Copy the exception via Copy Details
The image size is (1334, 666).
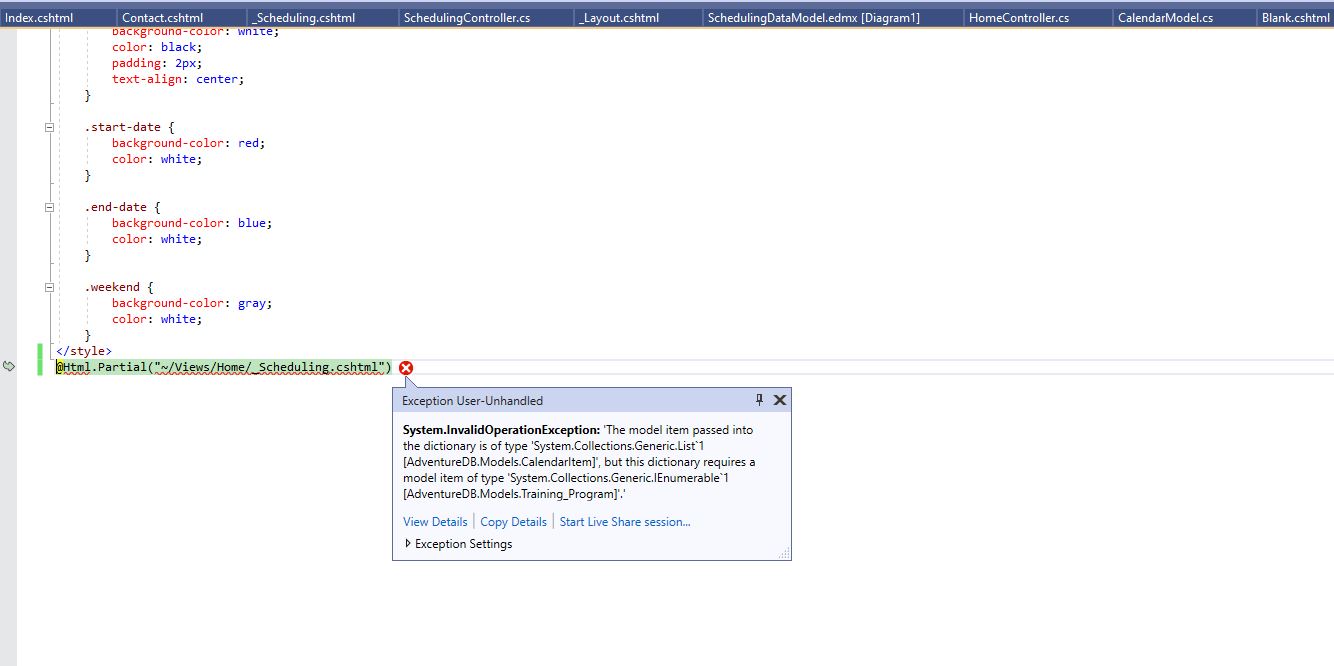(x=513, y=521)
